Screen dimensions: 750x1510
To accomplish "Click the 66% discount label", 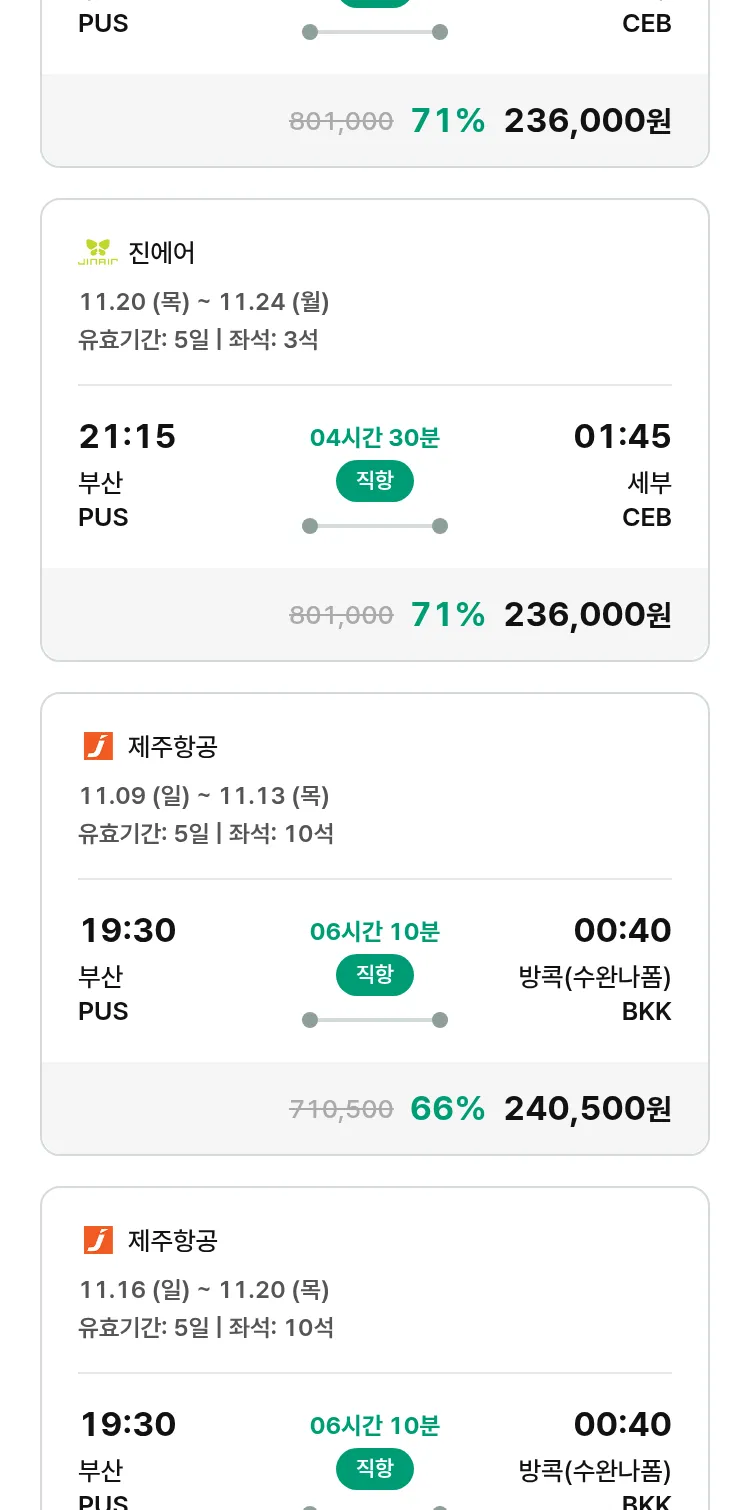I will point(447,1108).
